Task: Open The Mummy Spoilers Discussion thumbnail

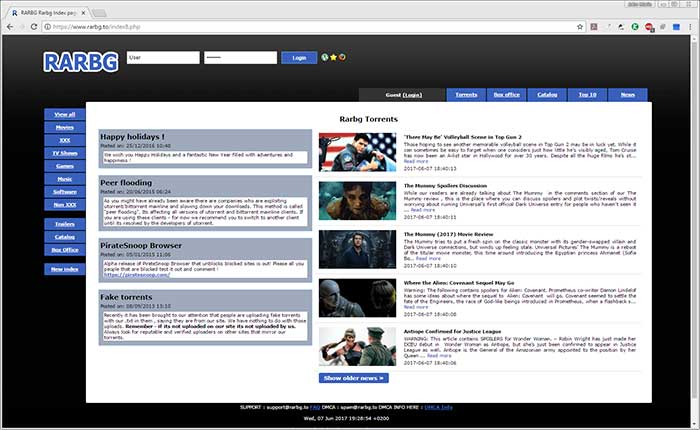Action: pyautogui.click(x=357, y=200)
